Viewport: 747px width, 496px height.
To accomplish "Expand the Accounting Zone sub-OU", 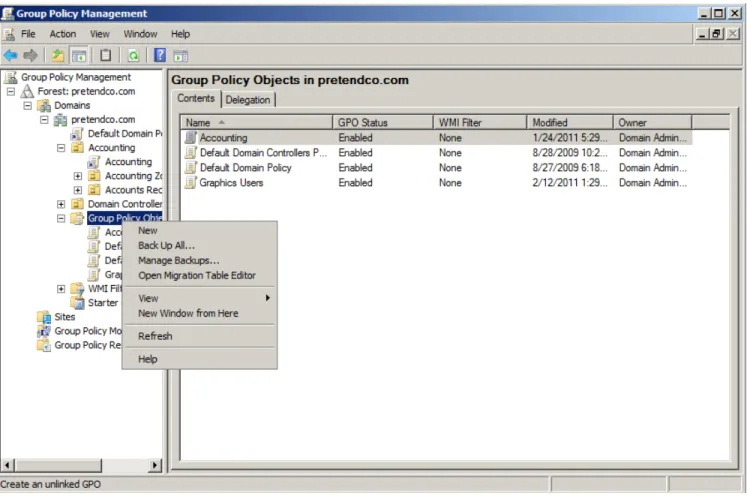I will (78, 176).
